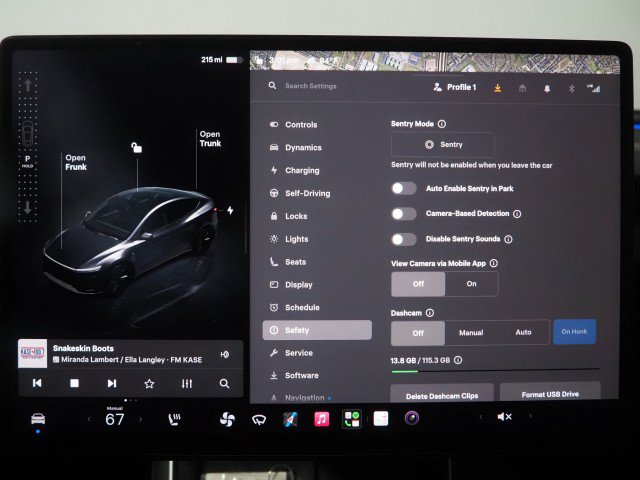640x480 pixels.
Task: Open Lights settings menu
Action: [x=317, y=239]
